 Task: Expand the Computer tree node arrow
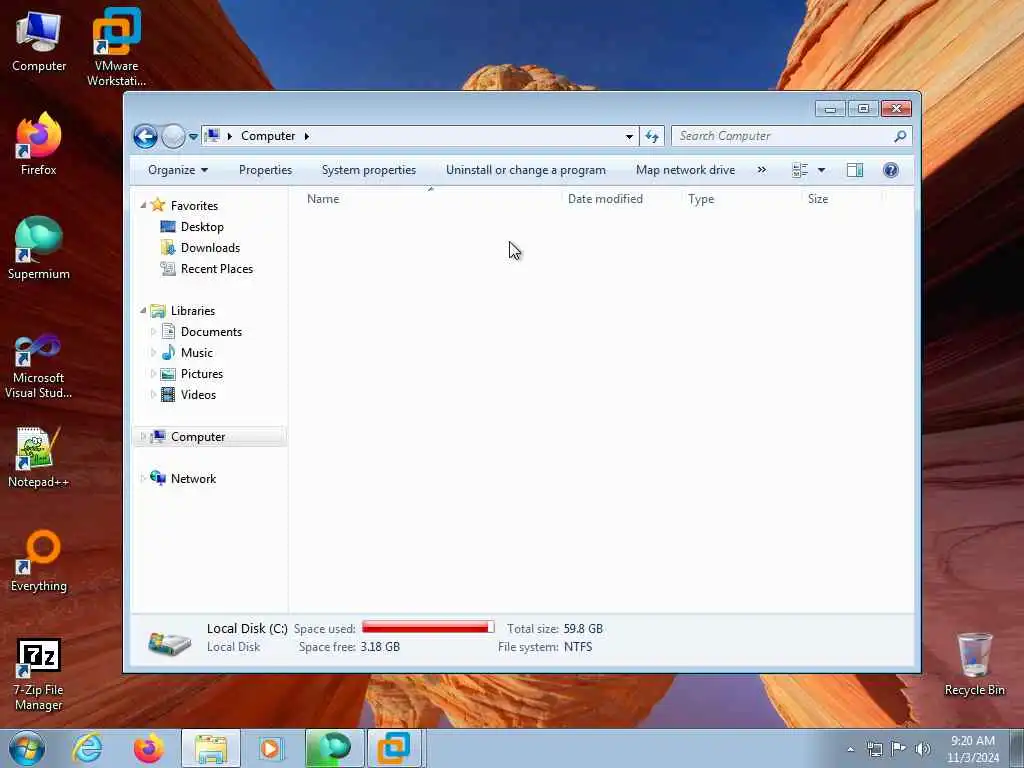[143, 436]
